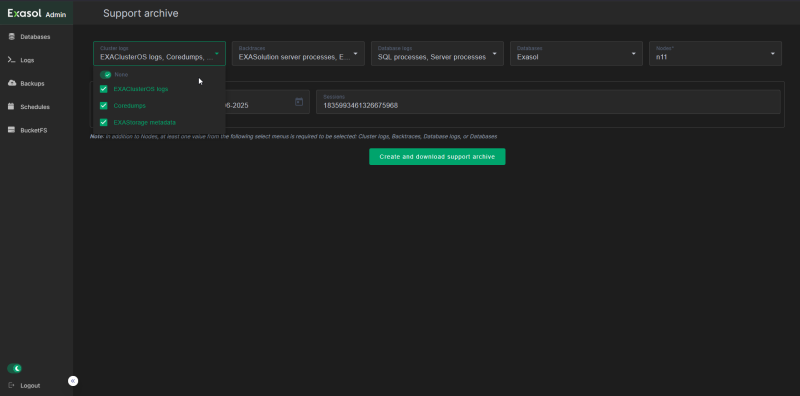Uncheck the Coredumps checkbox

coord(104,106)
